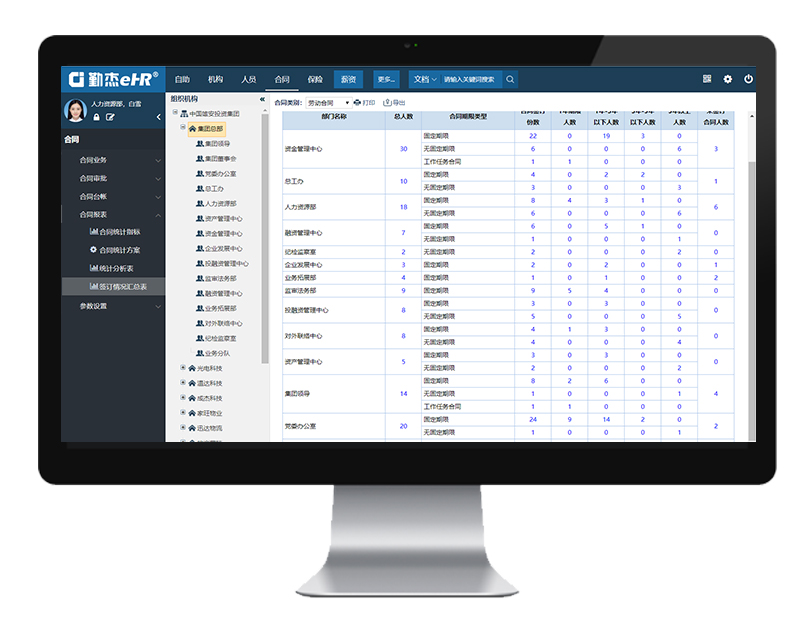Click the search magnifier icon
Screen dimensions: 806x632
510,79
